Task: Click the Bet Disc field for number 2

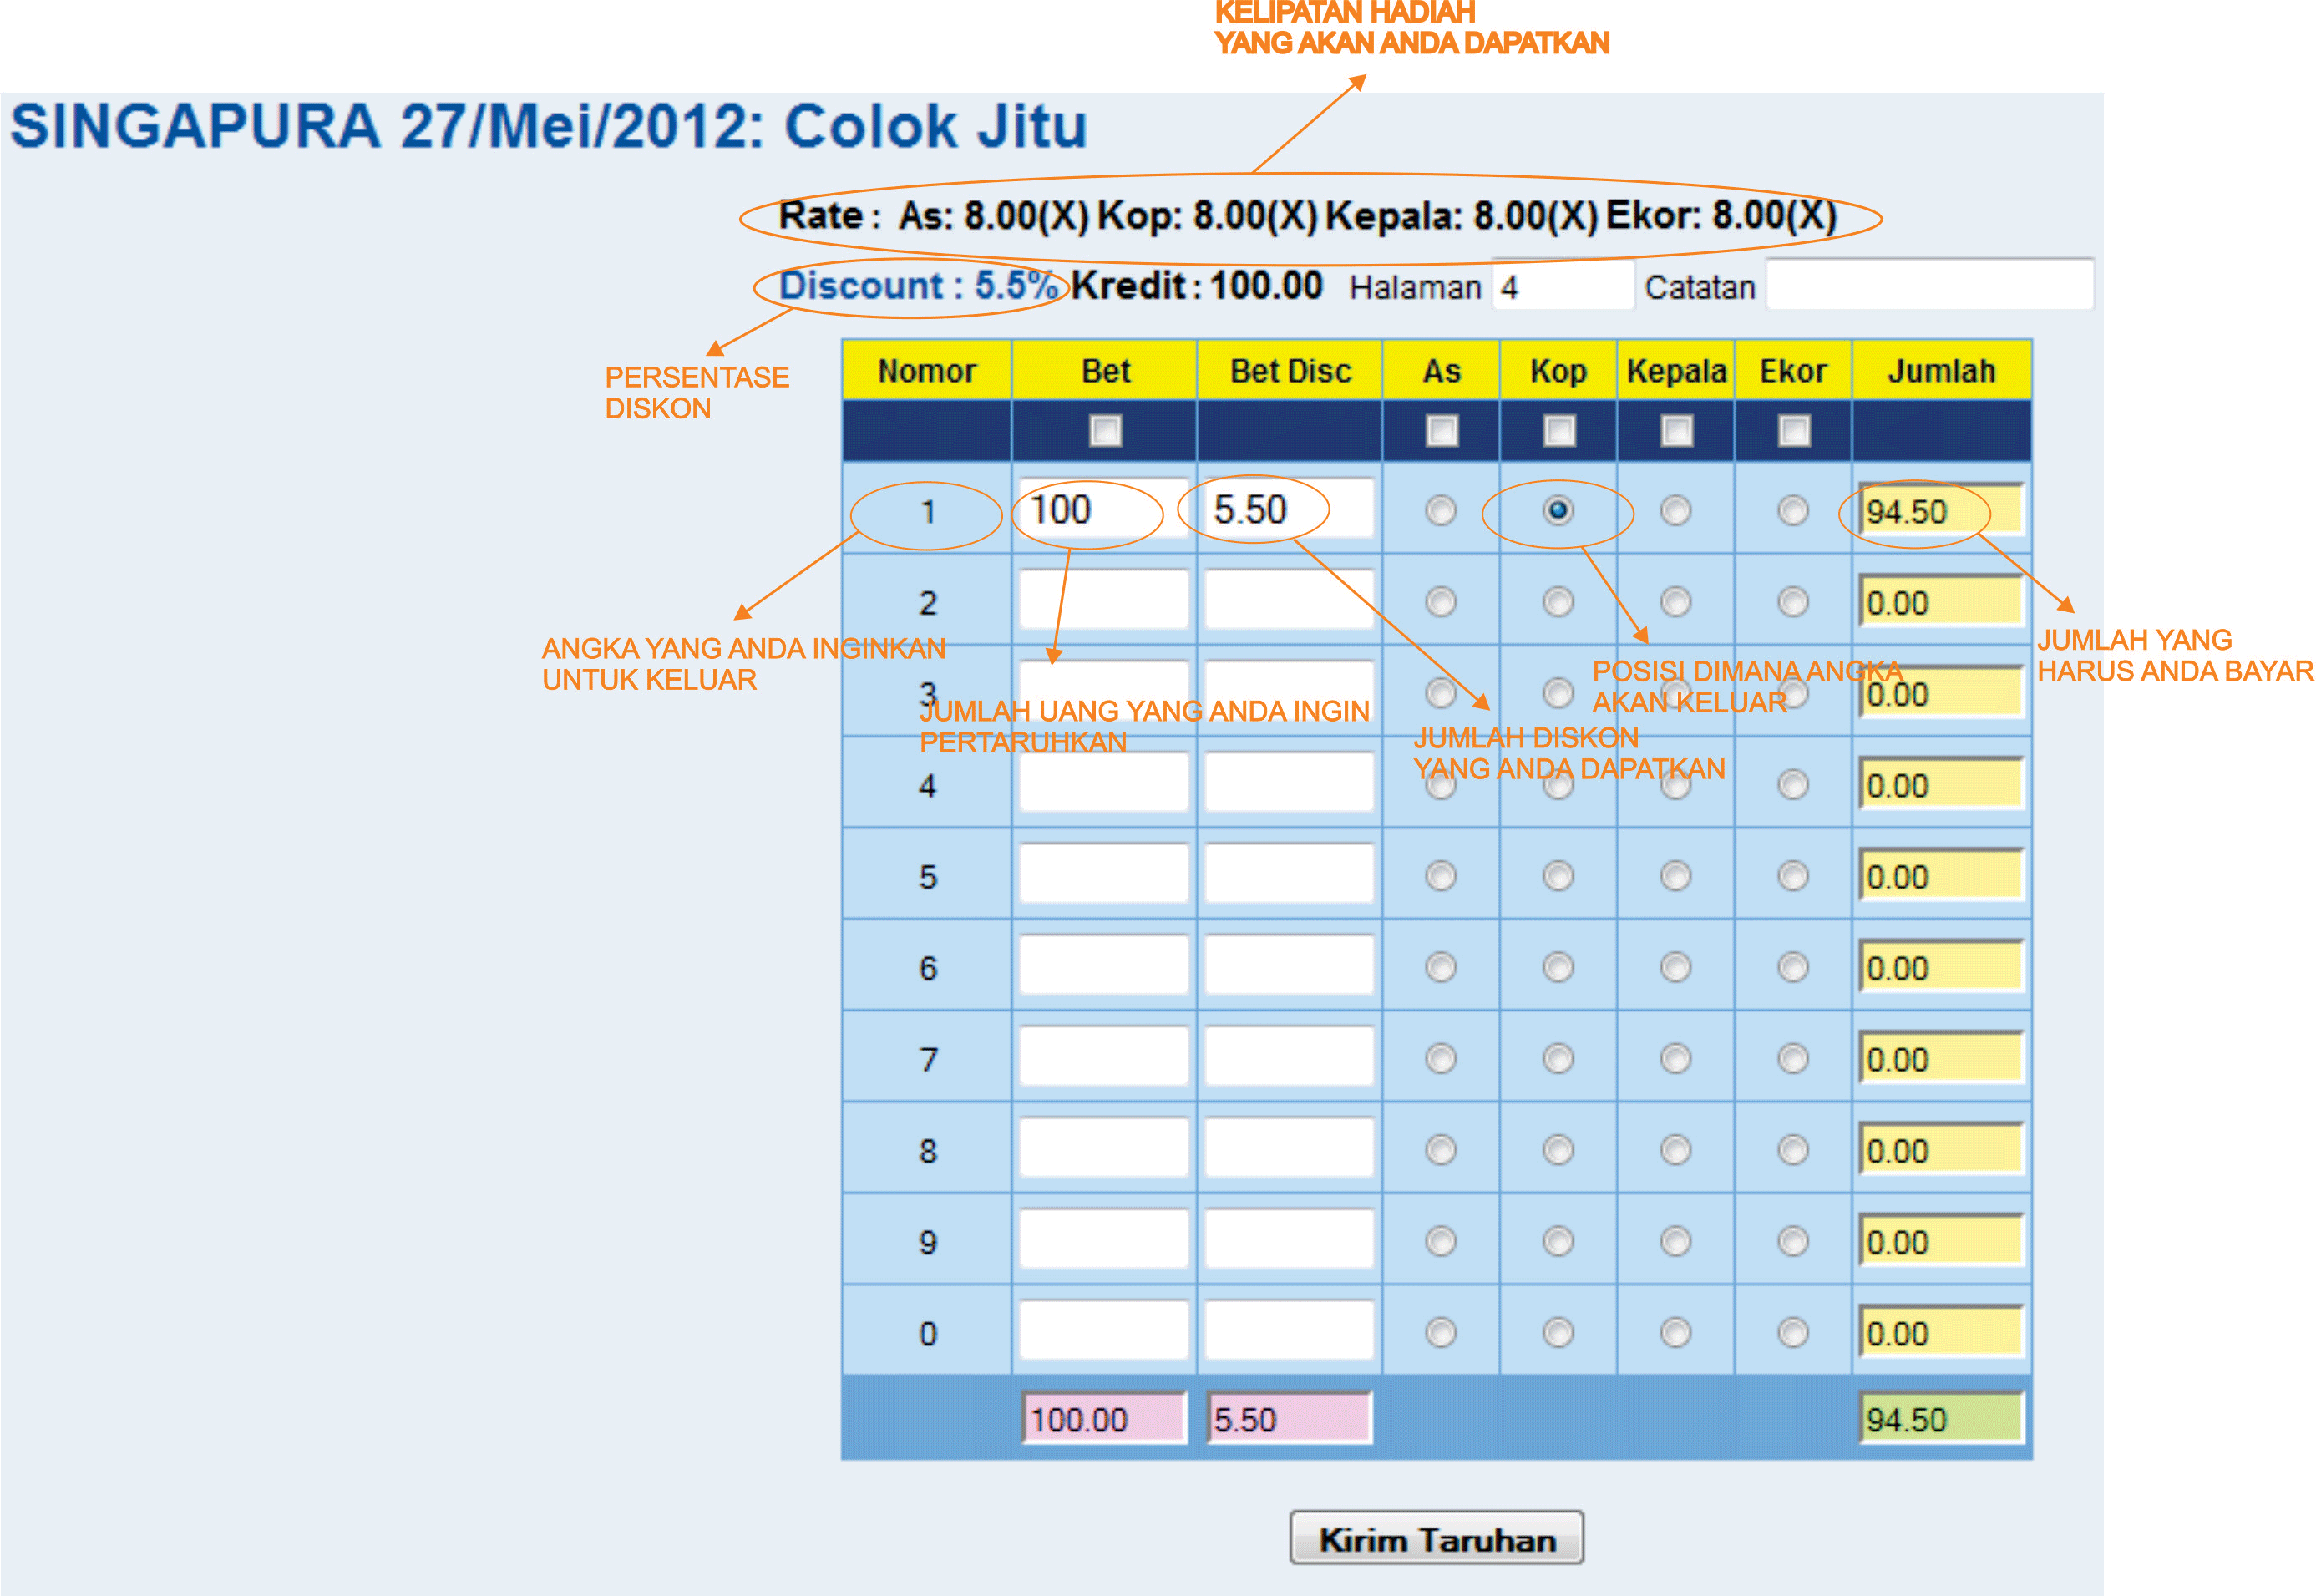Action: pos(1289,600)
